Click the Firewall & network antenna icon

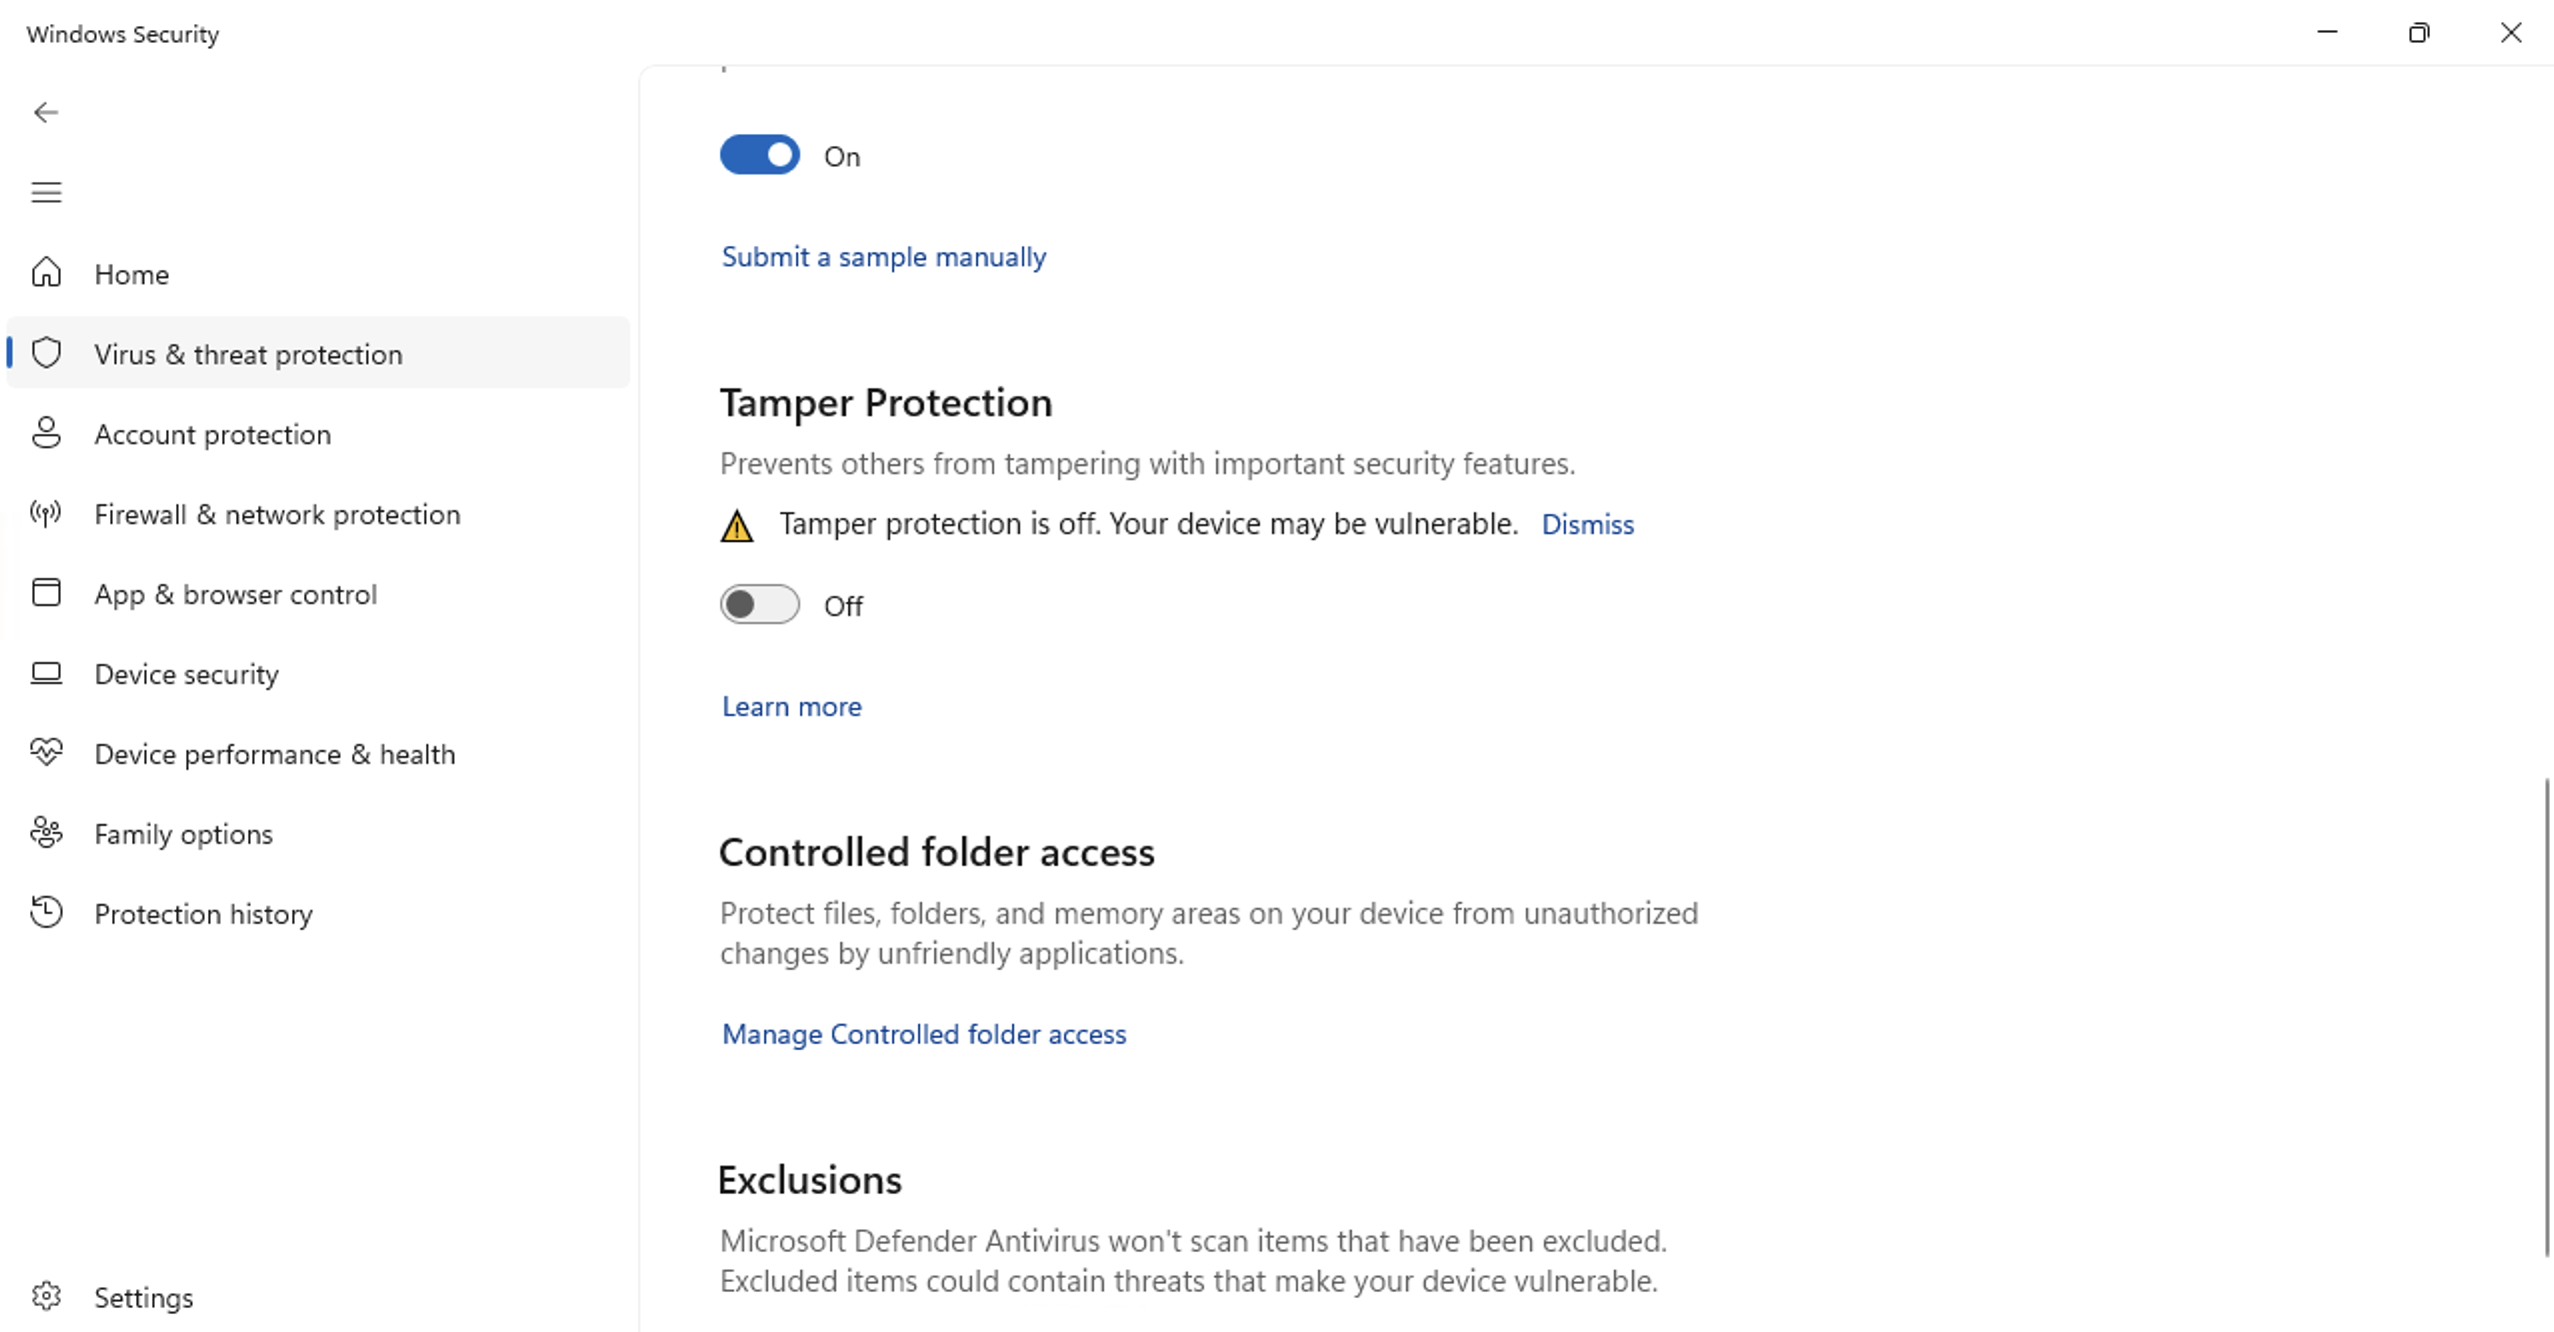coord(46,513)
